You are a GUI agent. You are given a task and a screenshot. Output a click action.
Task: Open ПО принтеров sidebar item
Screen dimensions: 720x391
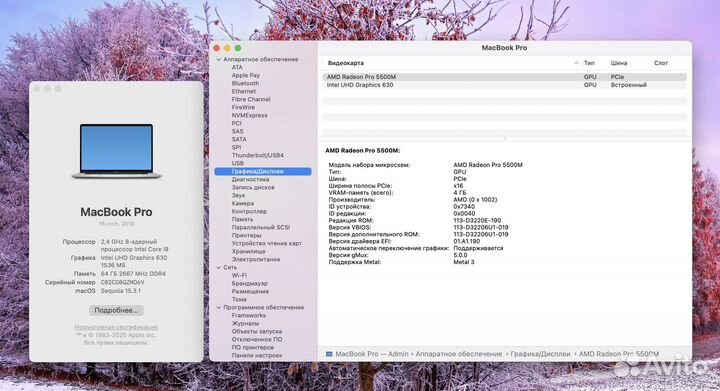(x=253, y=347)
